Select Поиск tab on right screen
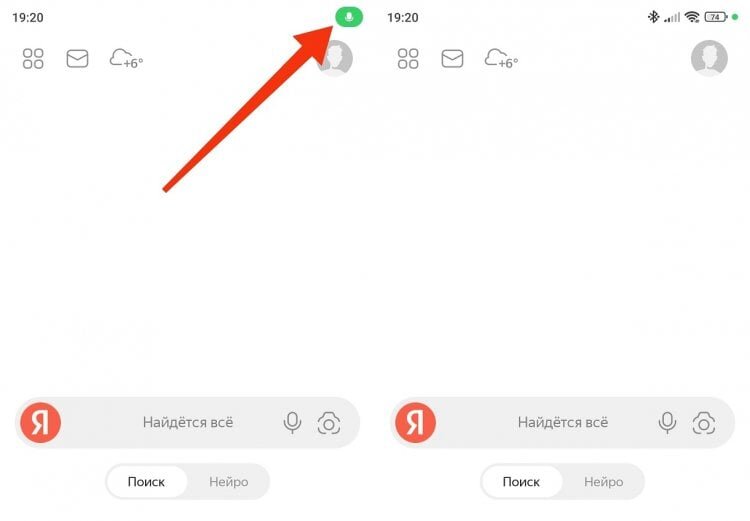Image resolution: width=750 pixels, height=521 pixels. (521, 481)
